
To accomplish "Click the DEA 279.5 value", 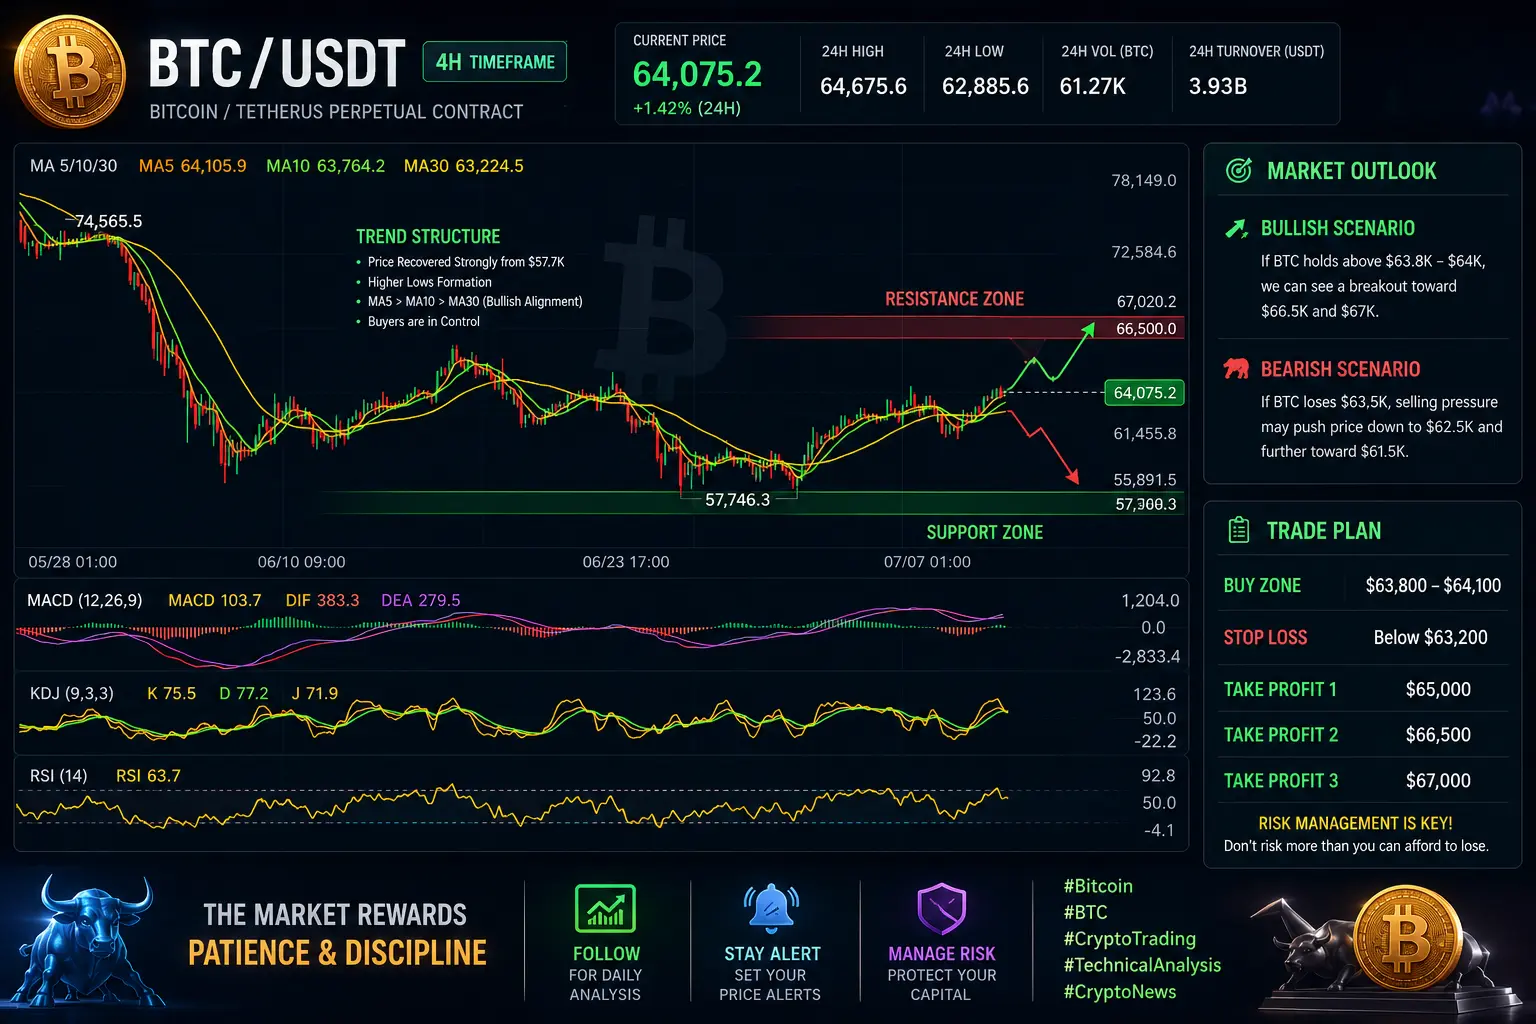I will pyautogui.click(x=420, y=601).
